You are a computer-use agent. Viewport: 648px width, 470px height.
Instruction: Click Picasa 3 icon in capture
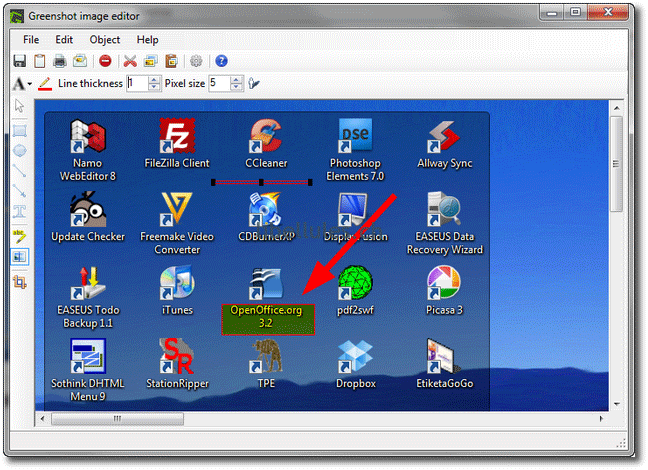(x=444, y=282)
